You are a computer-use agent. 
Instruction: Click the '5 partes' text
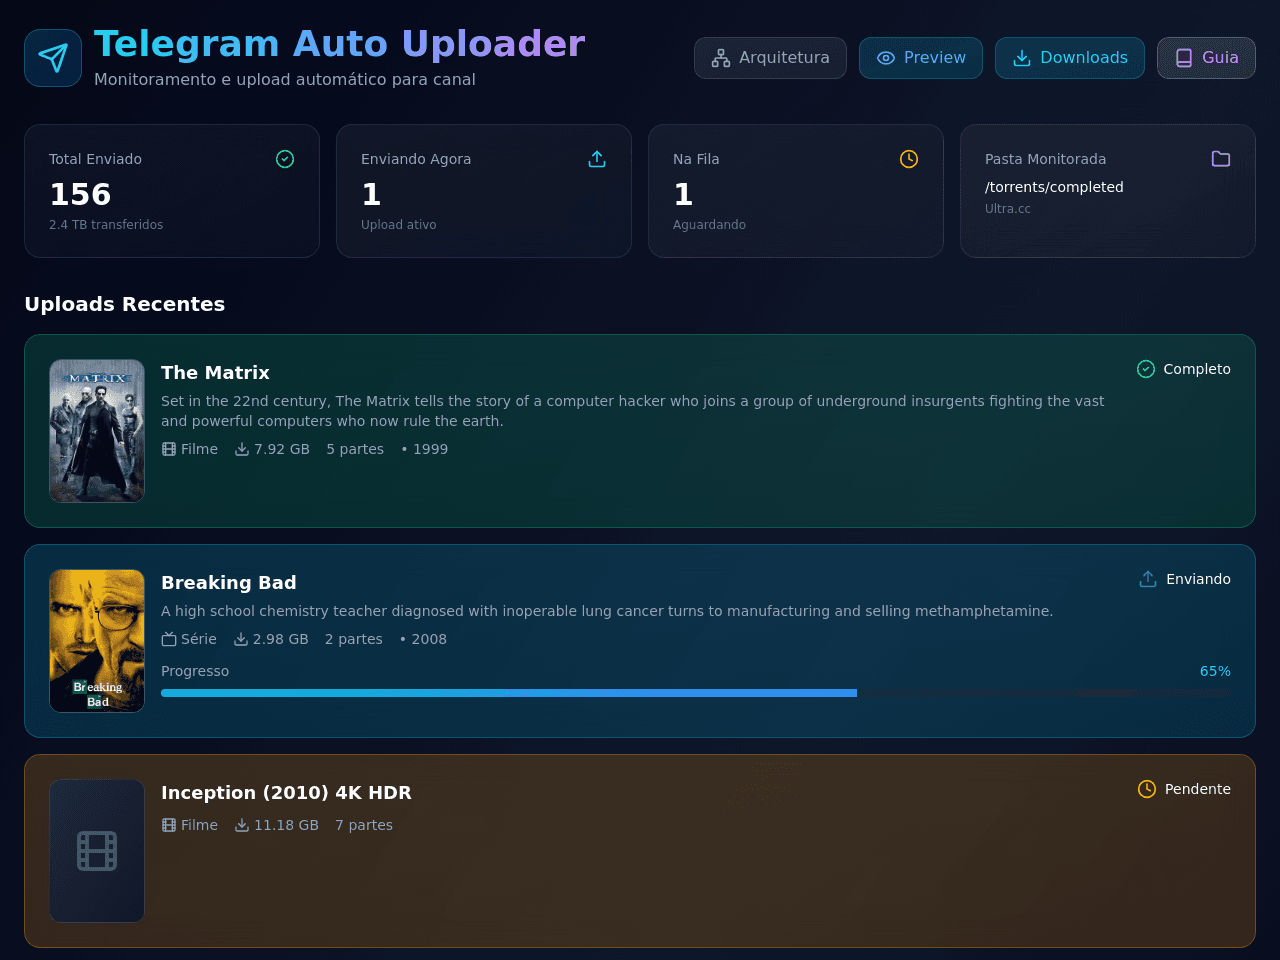[x=355, y=449]
